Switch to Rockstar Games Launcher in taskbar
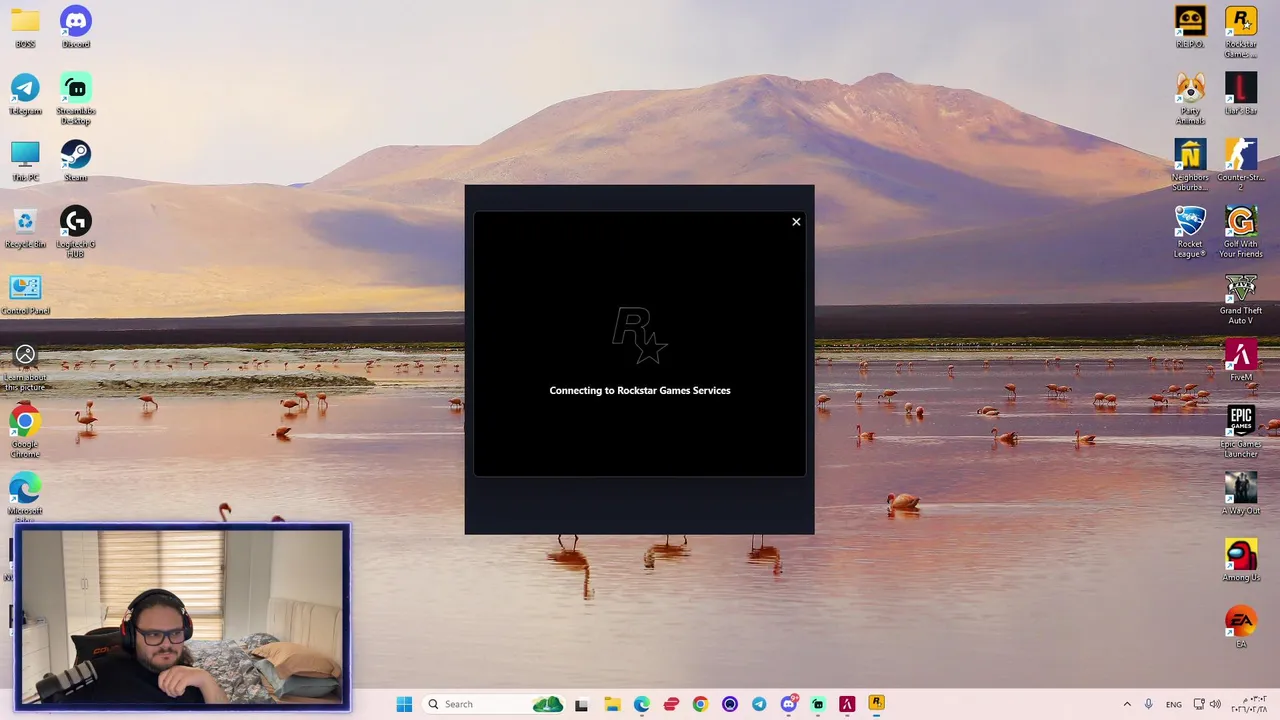 point(876,704)
